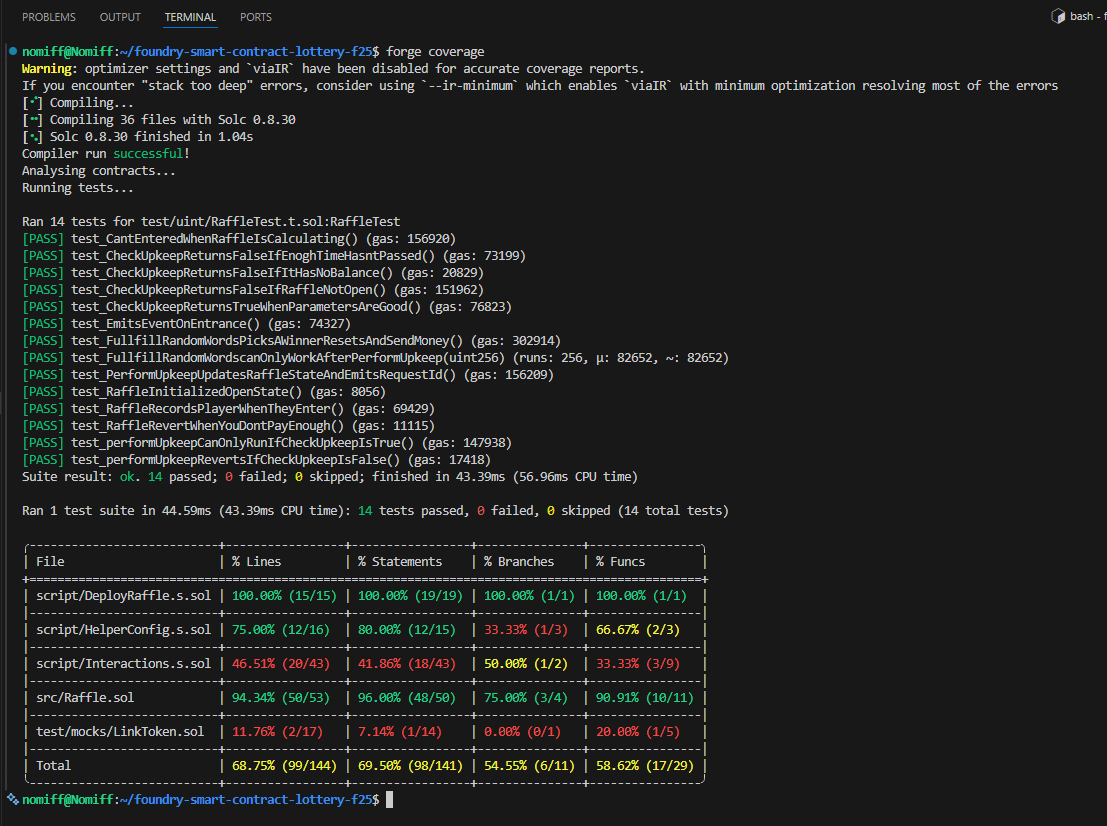Click Interactions lines value '46.51% (20/43)'
This screenshot has height=826, width=1107.
point(280,663)
